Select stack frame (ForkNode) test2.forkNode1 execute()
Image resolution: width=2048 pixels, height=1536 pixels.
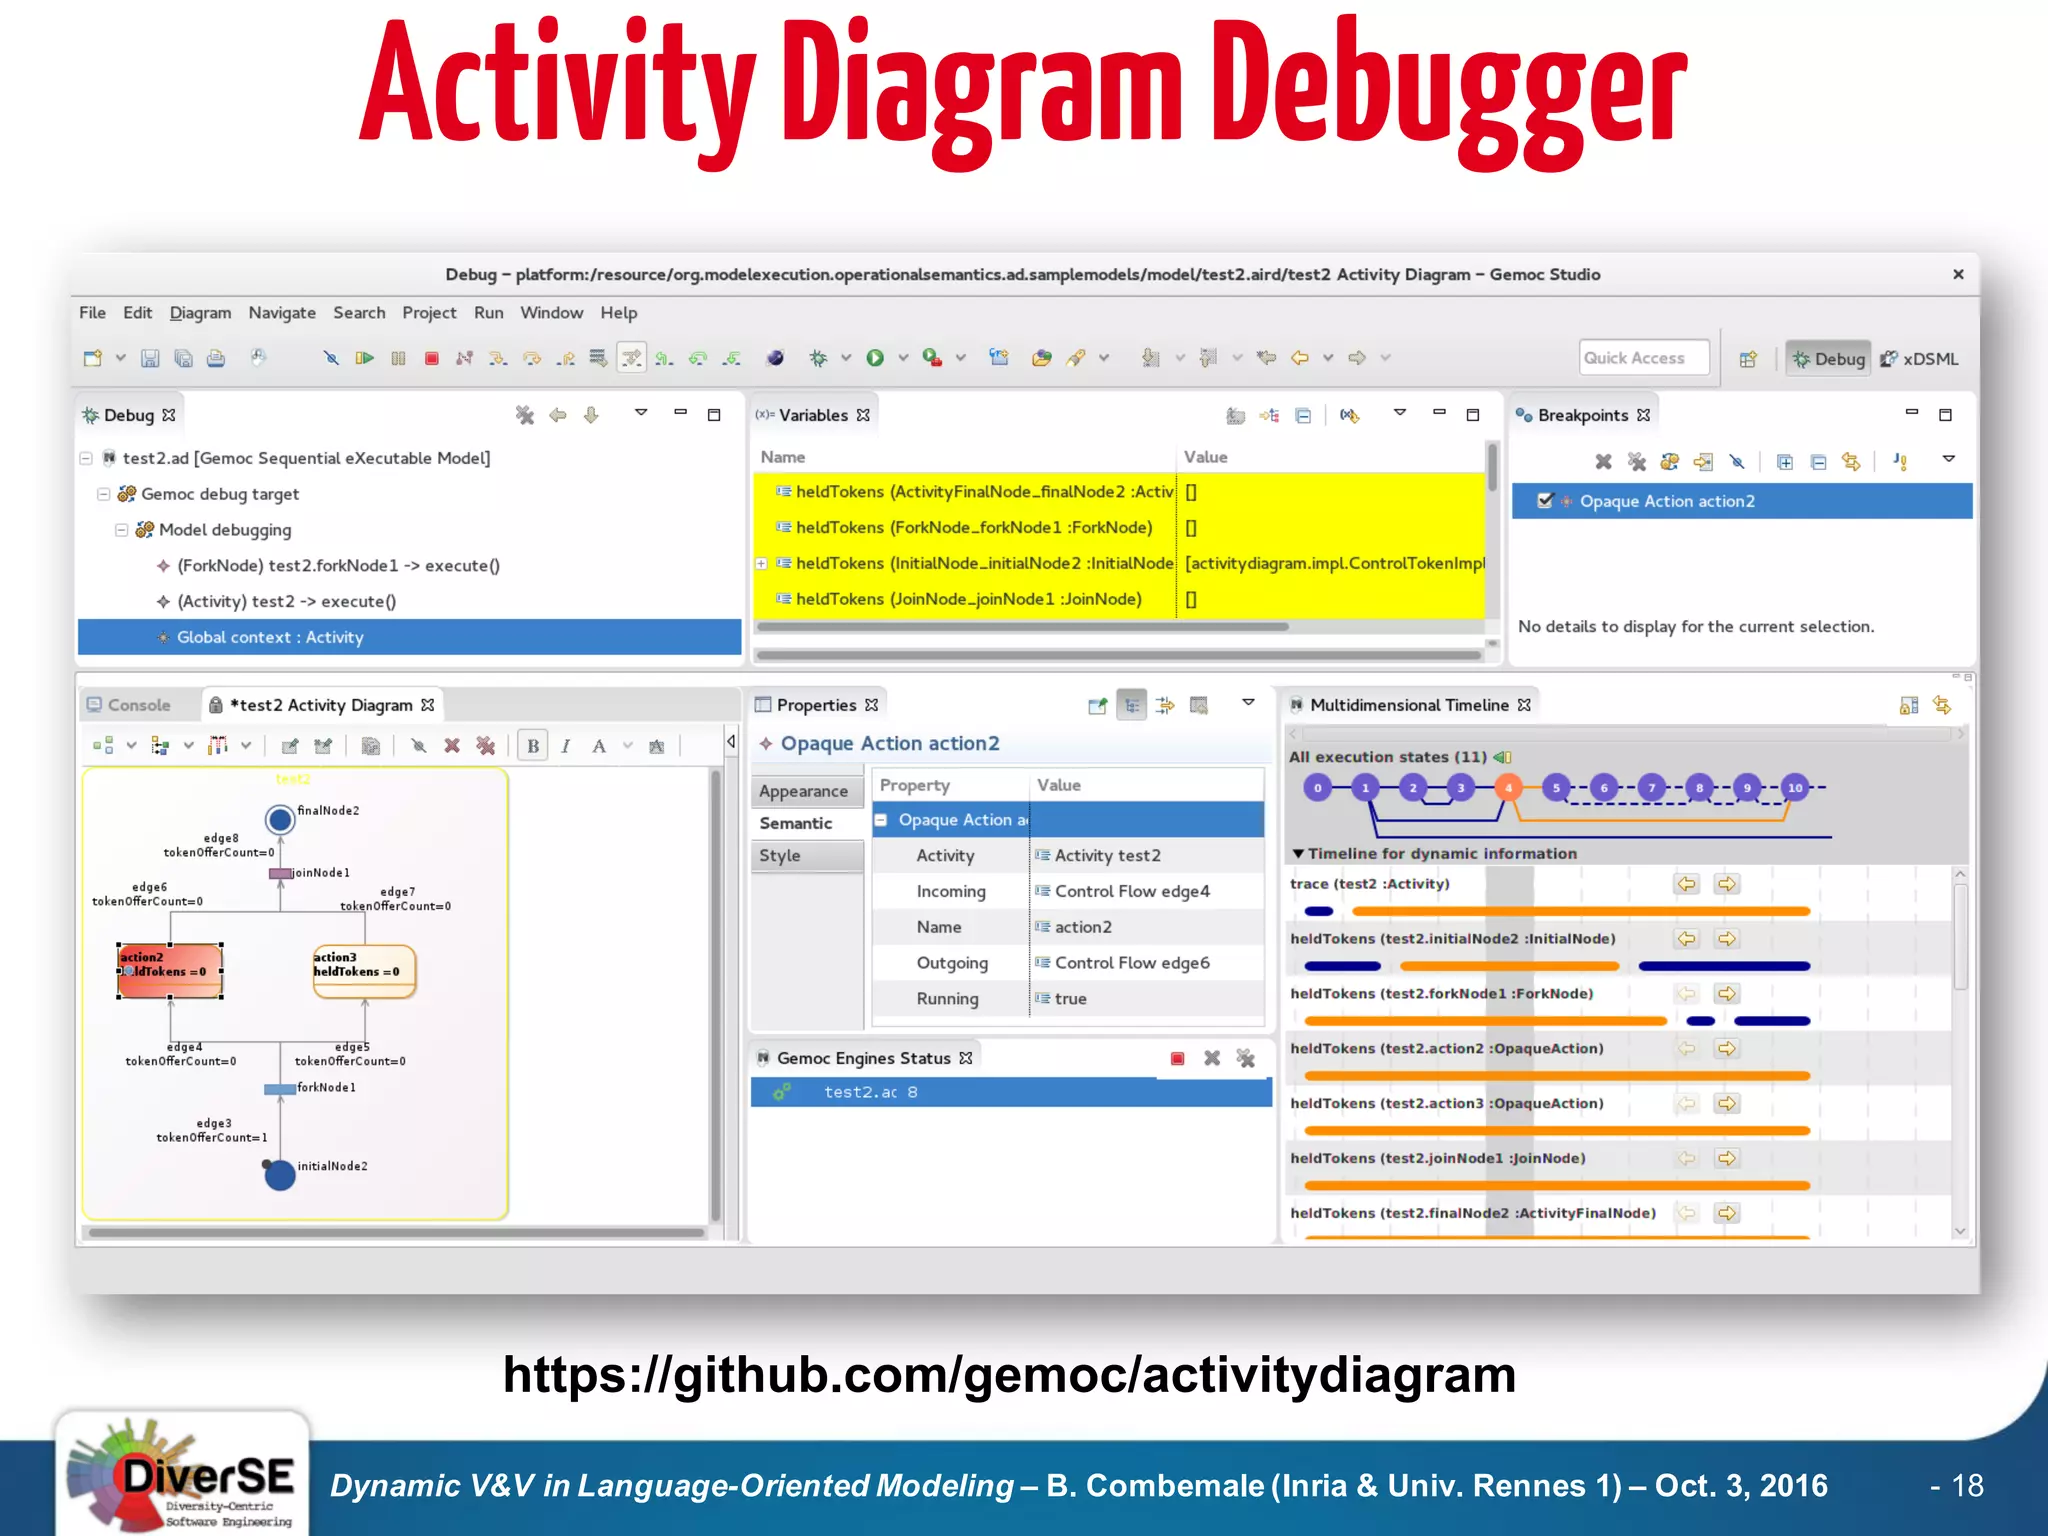point(338,566)
